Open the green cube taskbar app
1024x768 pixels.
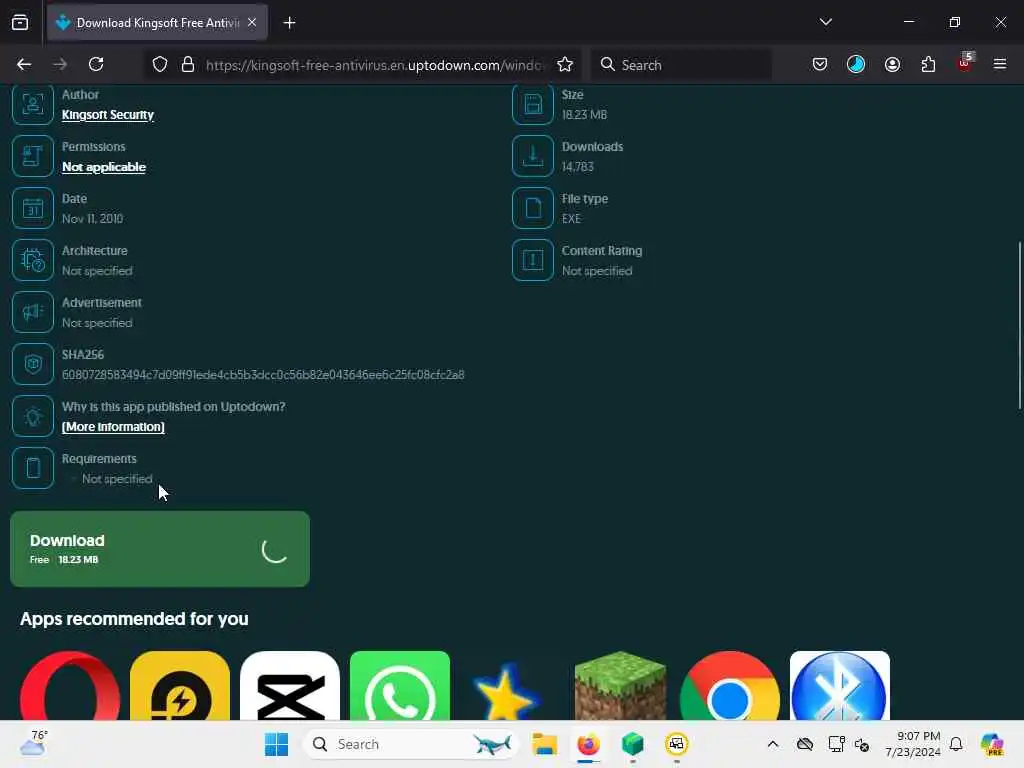(x=632, y=744)
